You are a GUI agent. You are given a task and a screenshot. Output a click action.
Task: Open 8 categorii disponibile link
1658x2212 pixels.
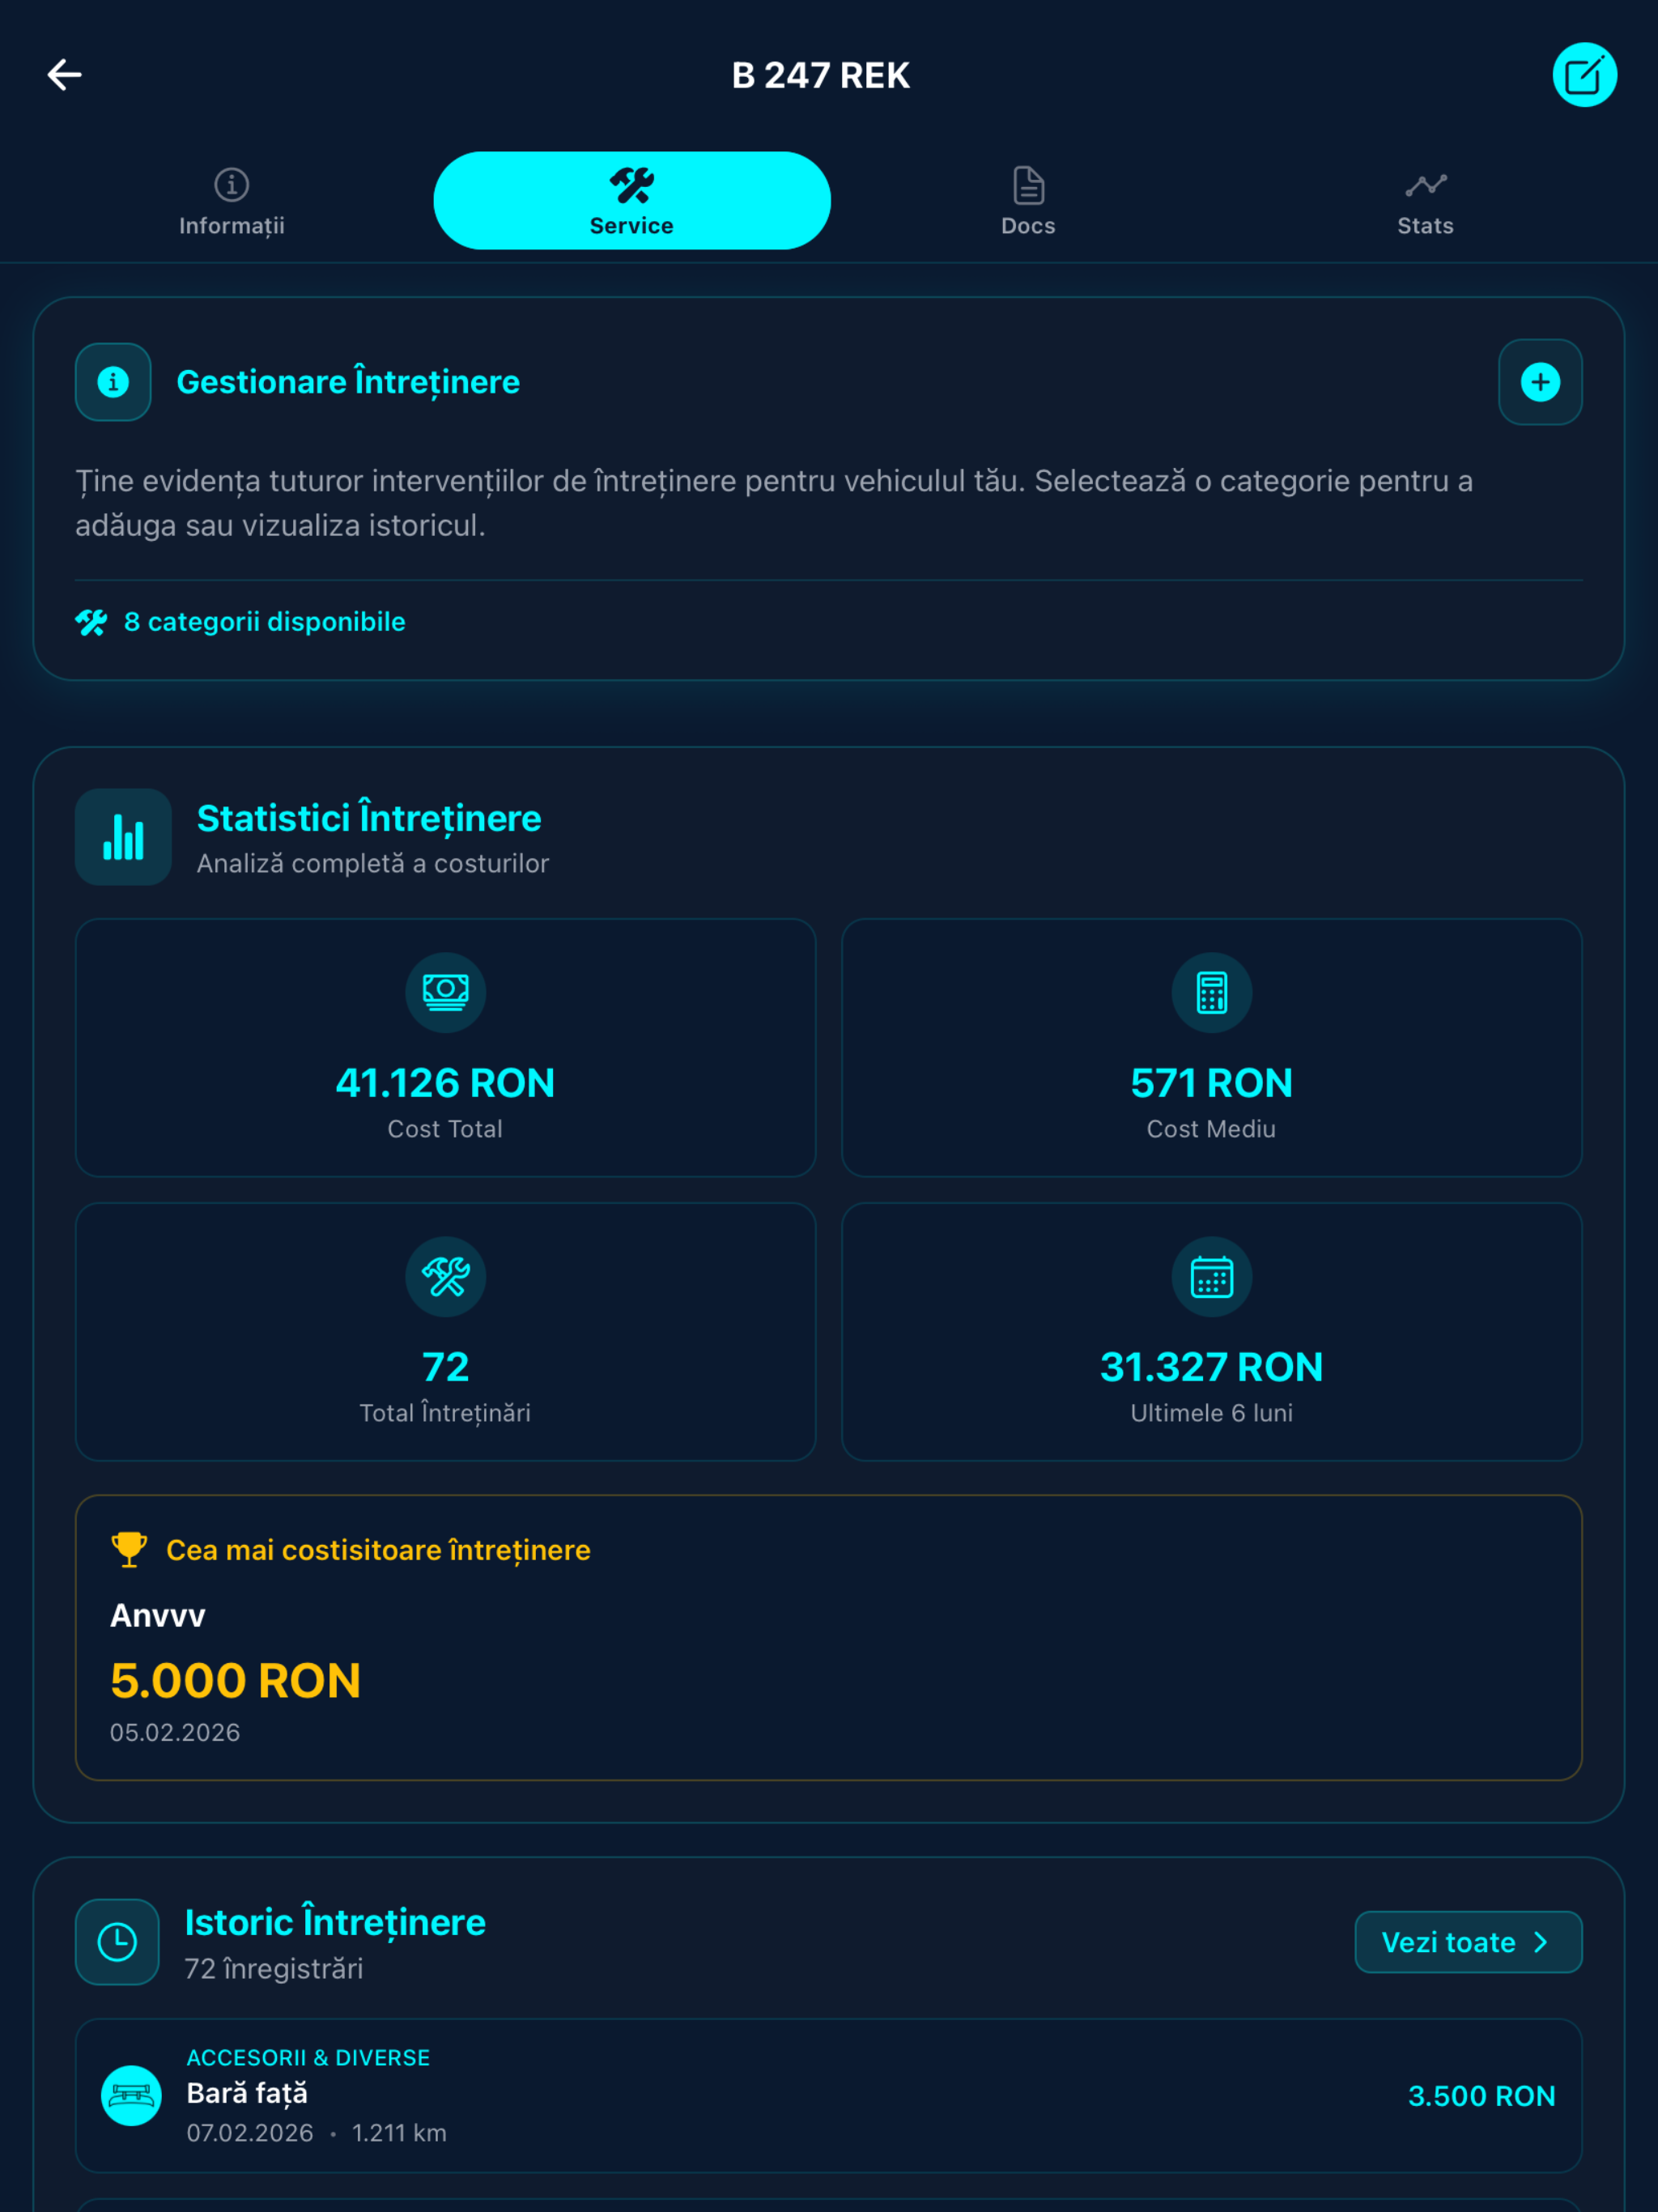(264, 622)
